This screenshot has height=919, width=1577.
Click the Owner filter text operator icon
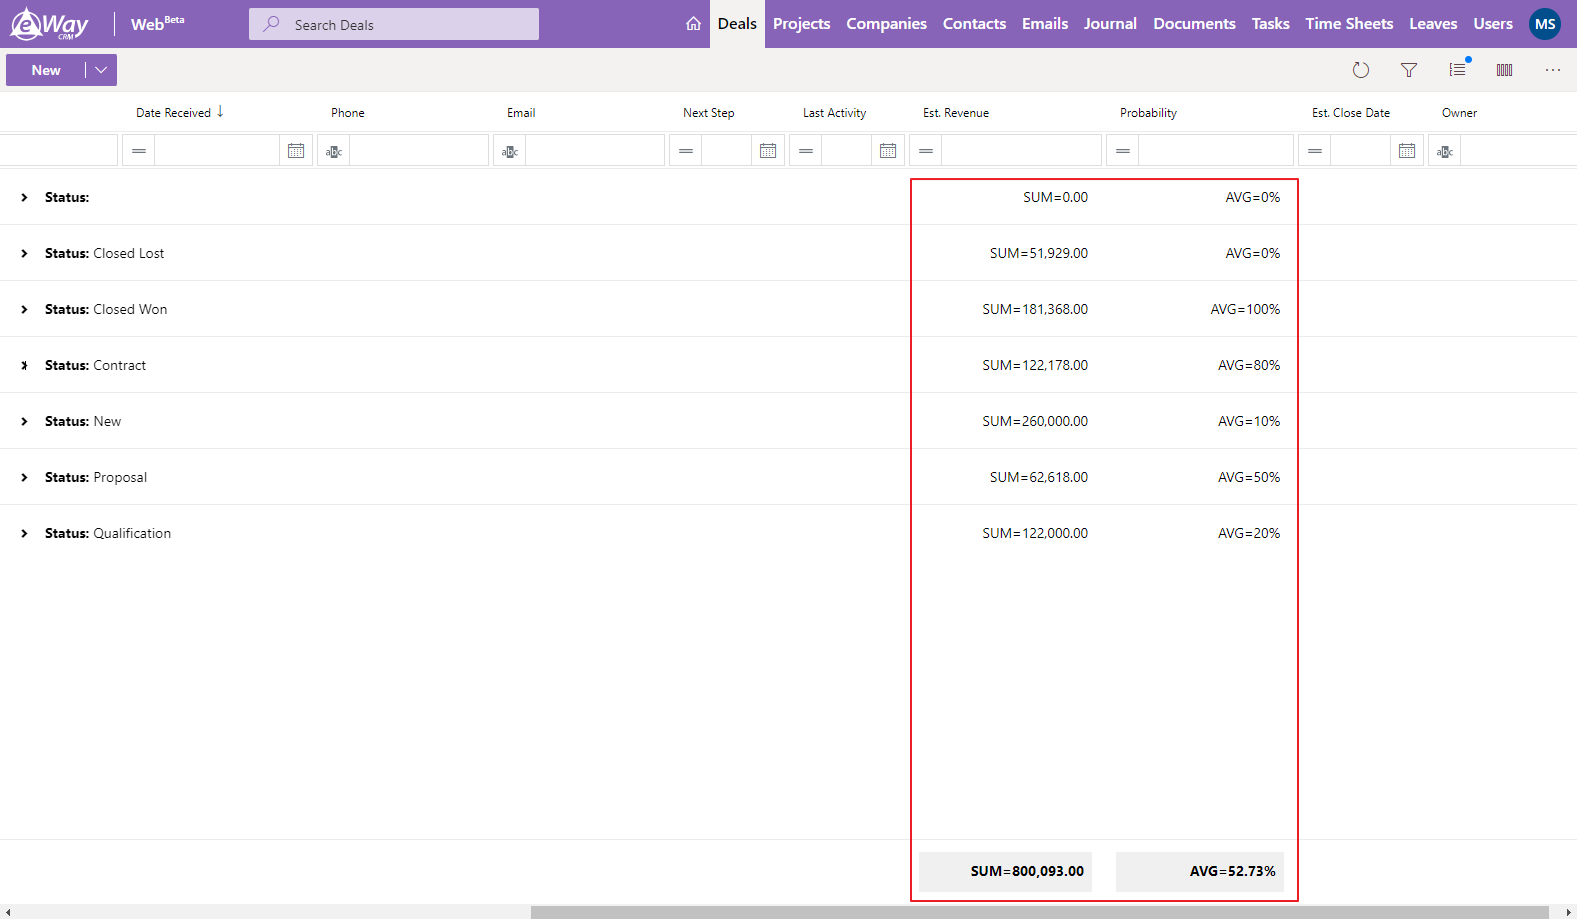pos(1445,151)
